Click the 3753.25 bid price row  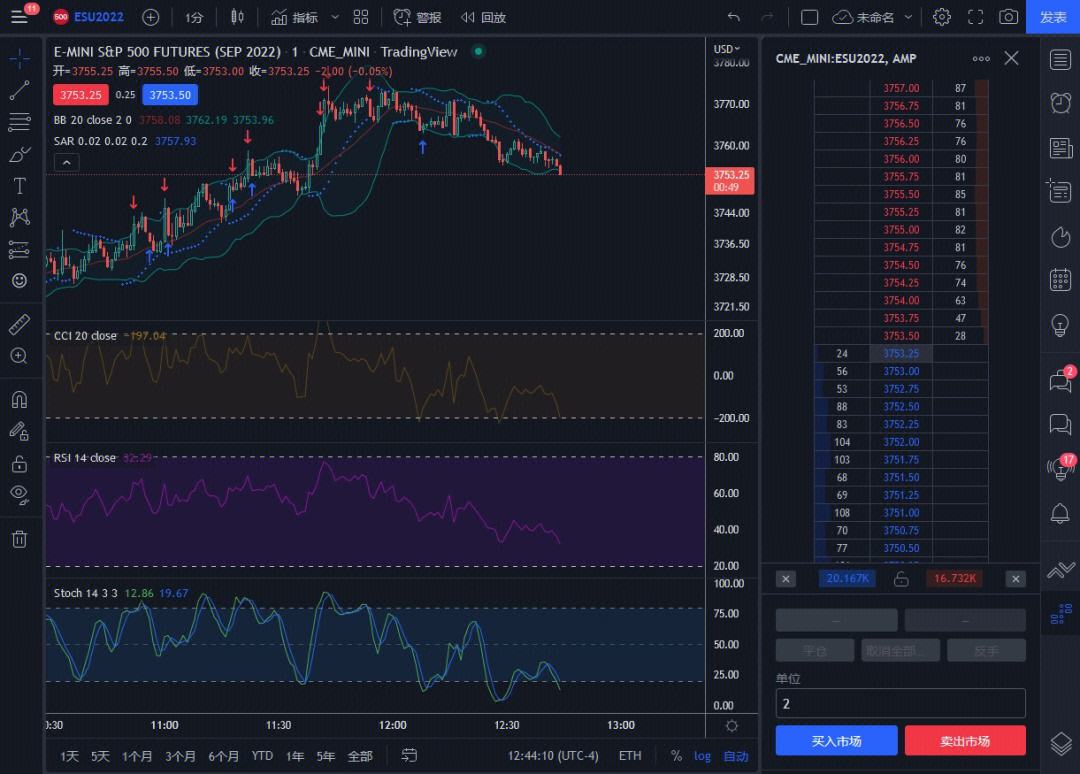(901, 353)
